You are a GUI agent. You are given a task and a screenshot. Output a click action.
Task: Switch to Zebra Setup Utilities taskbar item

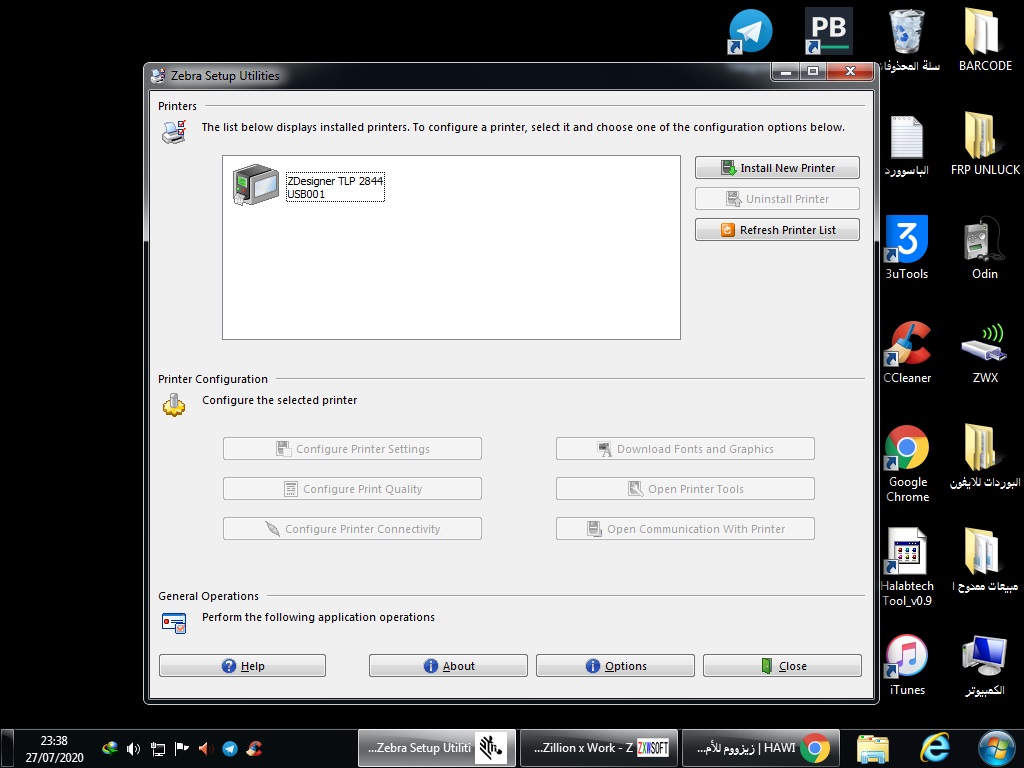pyautogui.click(x=437, y=748)
